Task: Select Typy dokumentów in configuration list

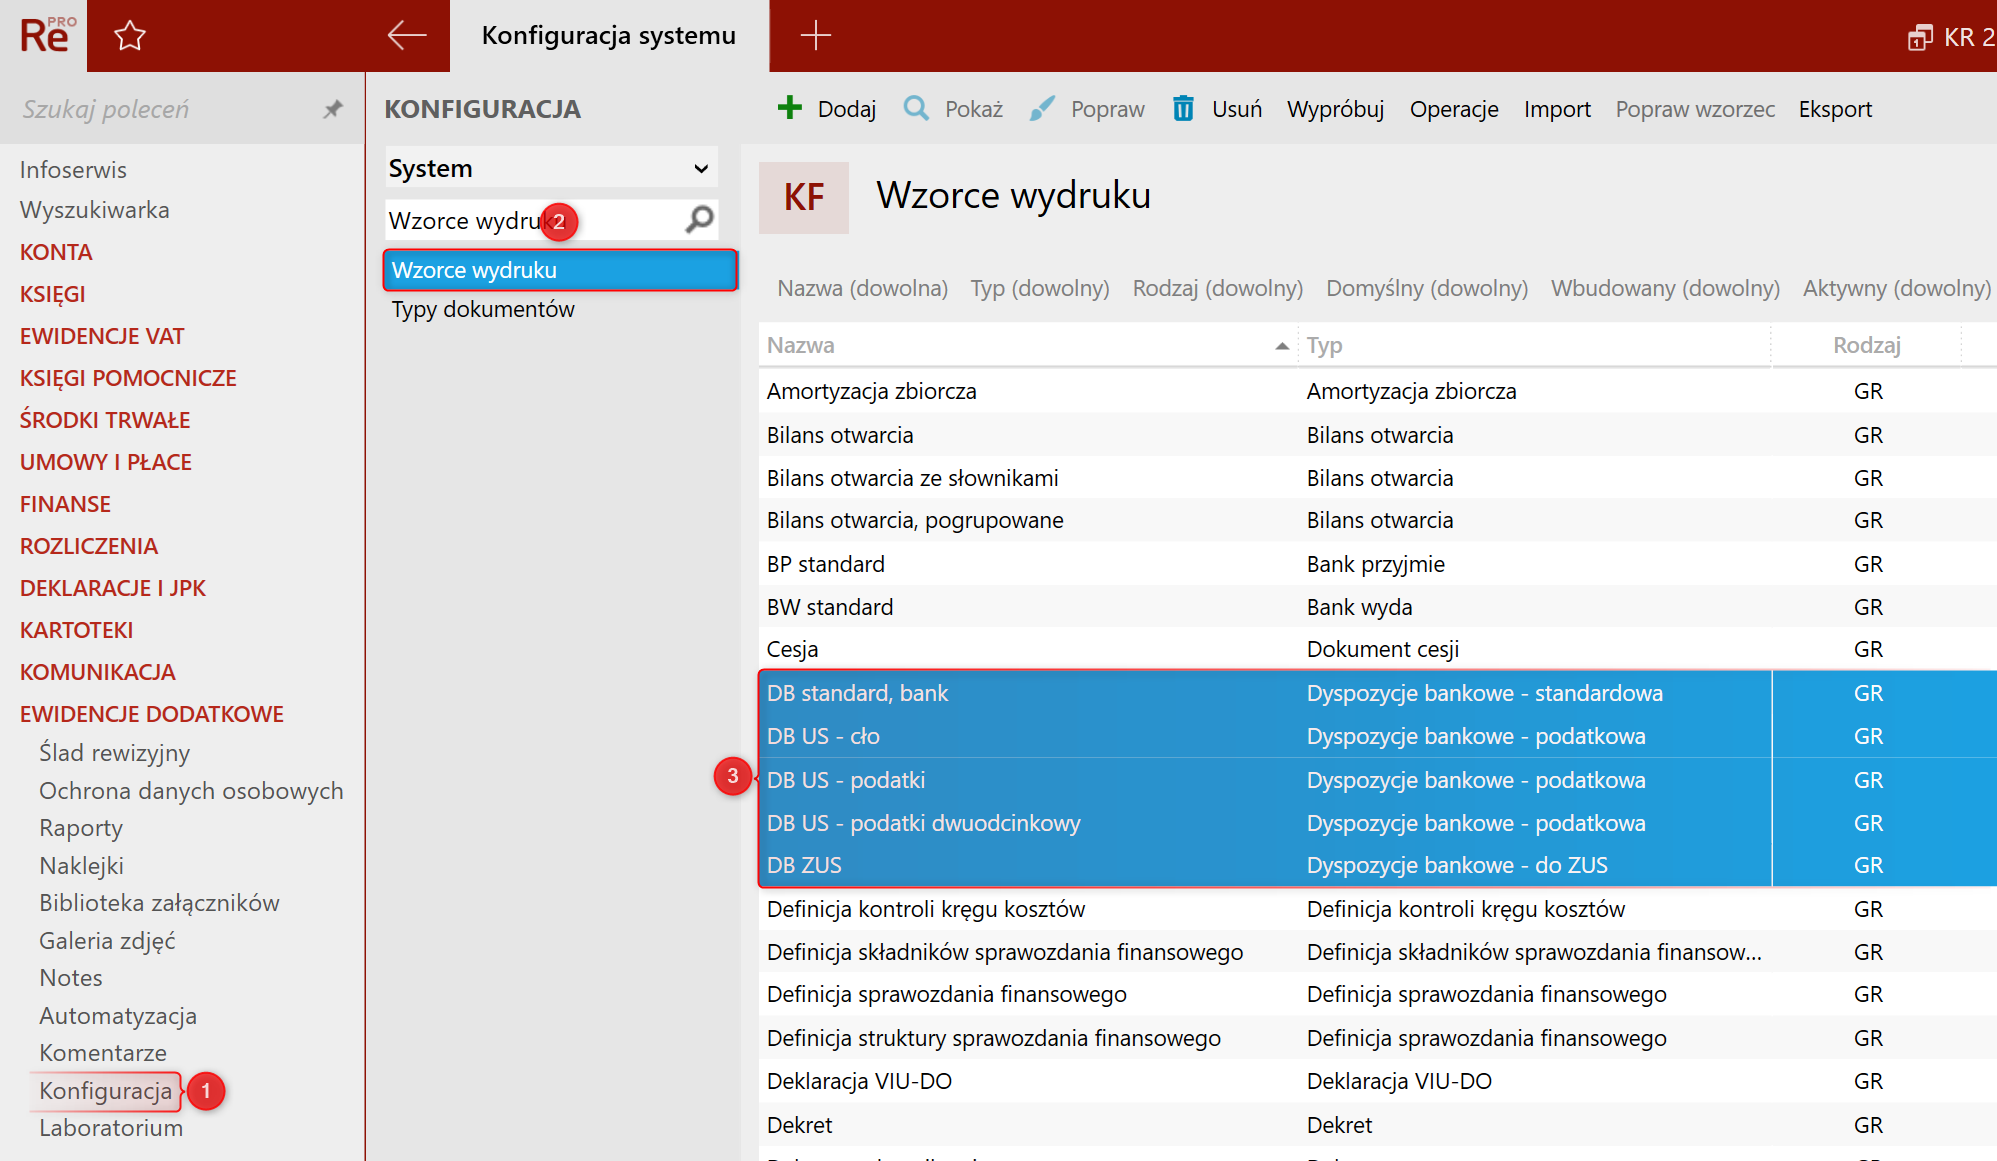Action: 483,309
